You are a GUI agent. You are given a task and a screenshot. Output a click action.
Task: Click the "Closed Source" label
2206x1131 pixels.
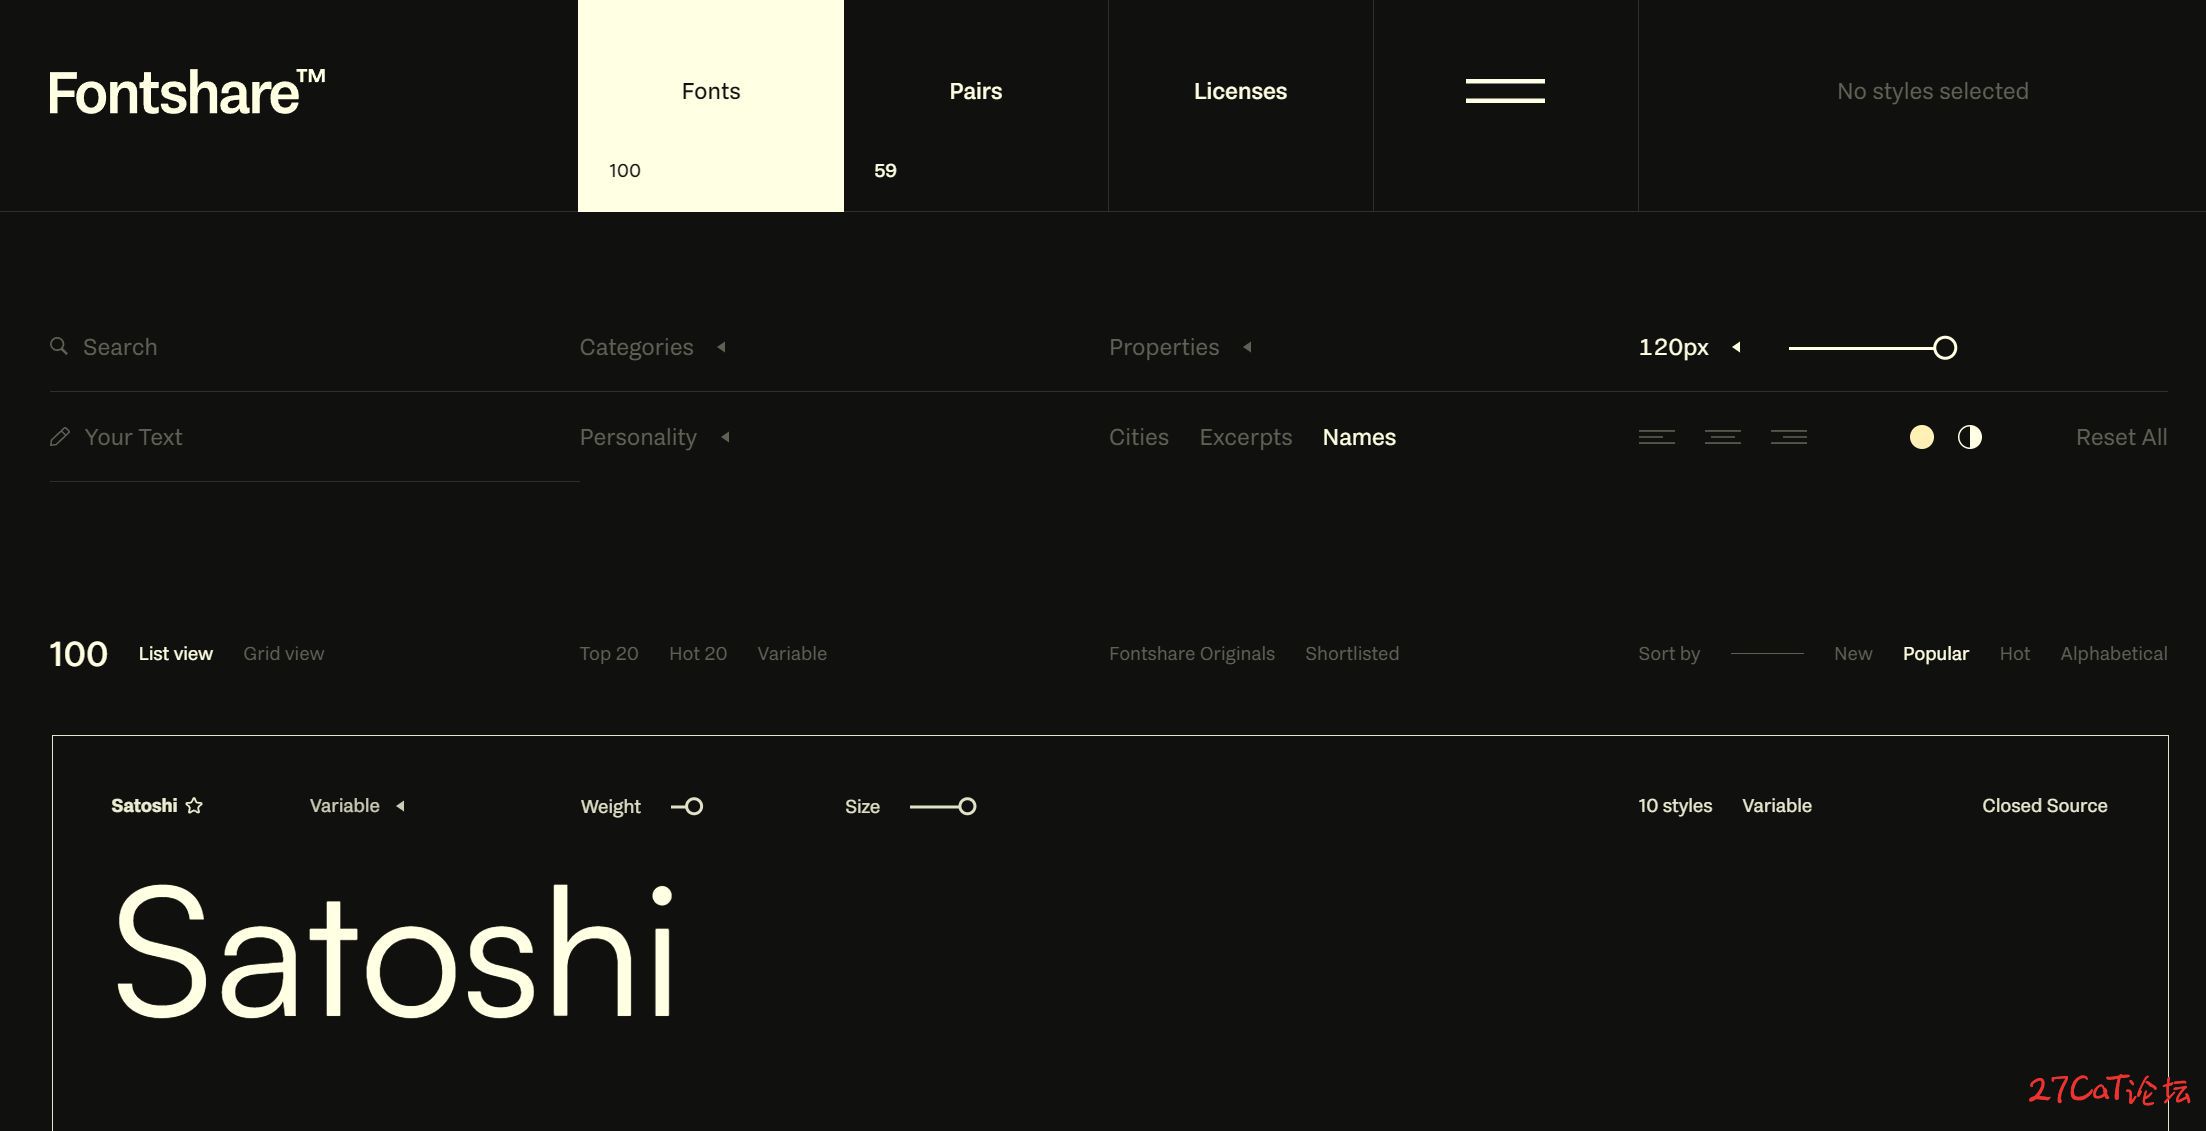[2045, 805]
